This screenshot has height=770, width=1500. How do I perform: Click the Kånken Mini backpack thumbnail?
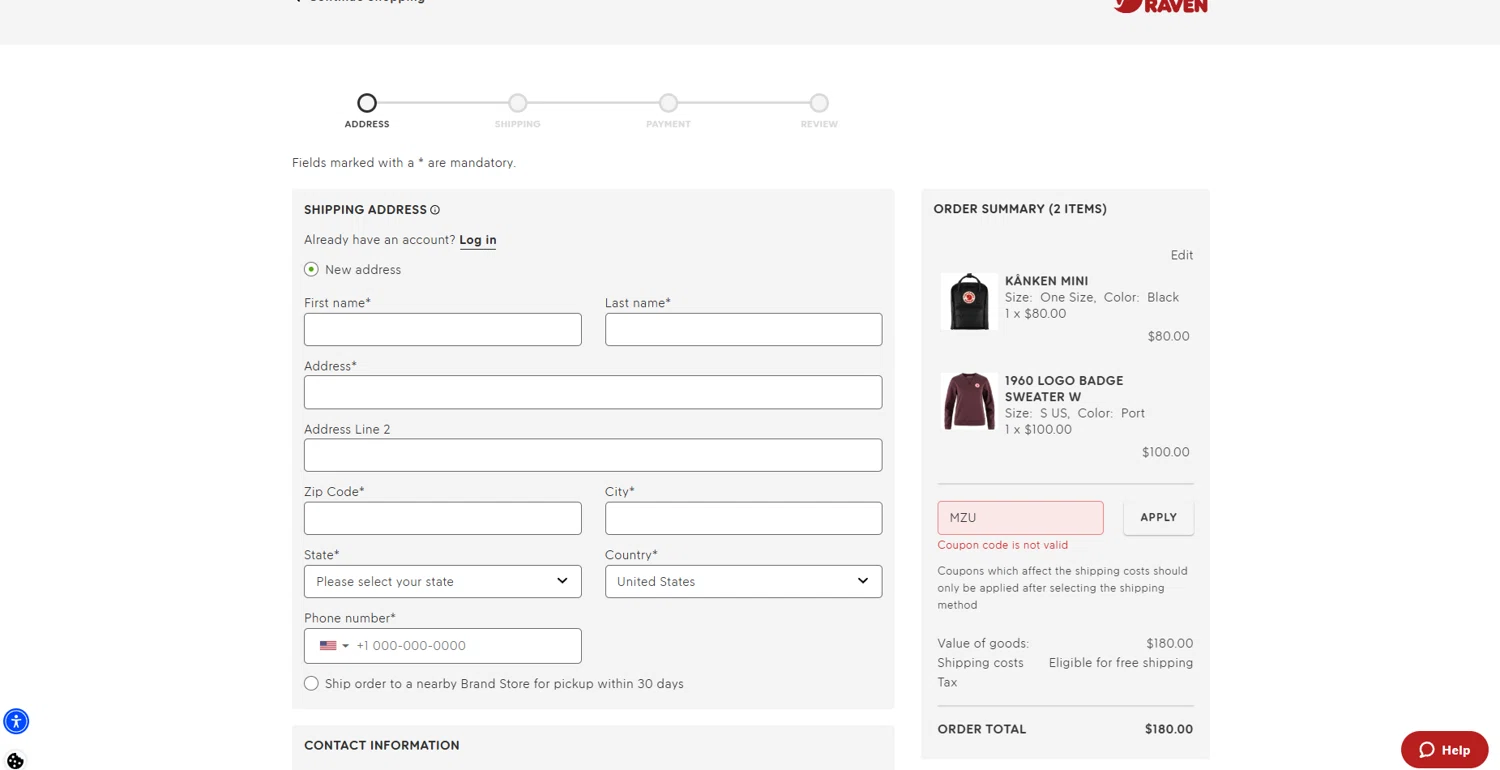tap(969, 301)
